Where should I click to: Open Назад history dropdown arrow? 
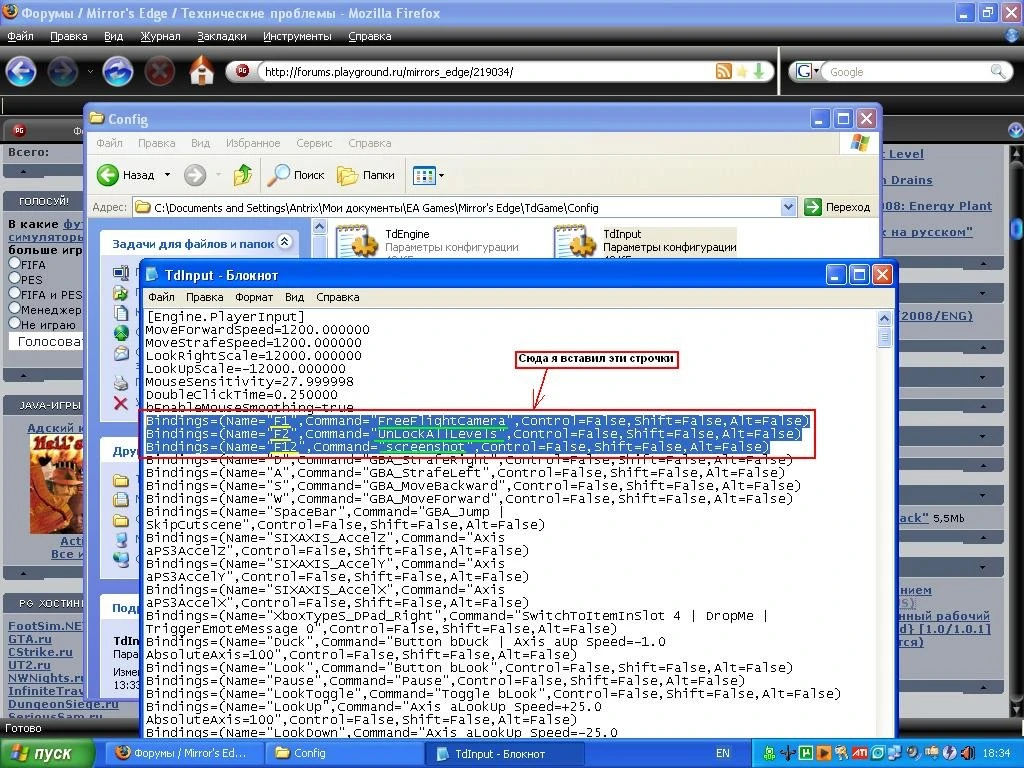tap(167, 175)
